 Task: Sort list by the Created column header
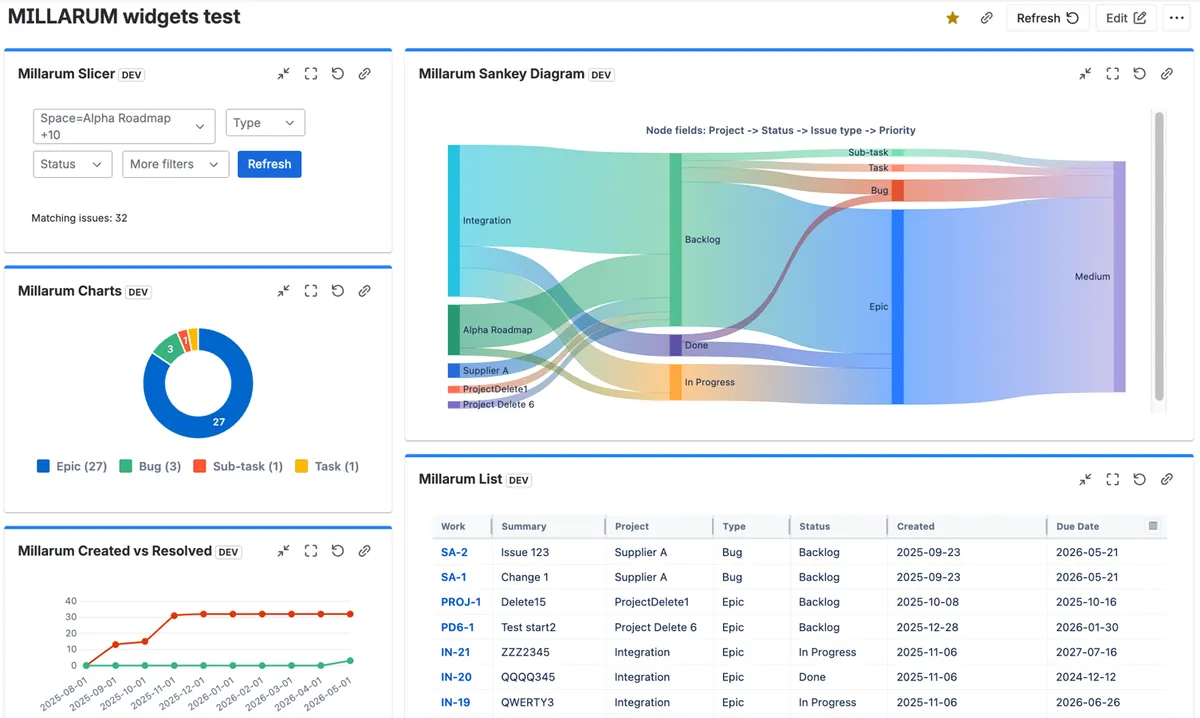(916, 526)
